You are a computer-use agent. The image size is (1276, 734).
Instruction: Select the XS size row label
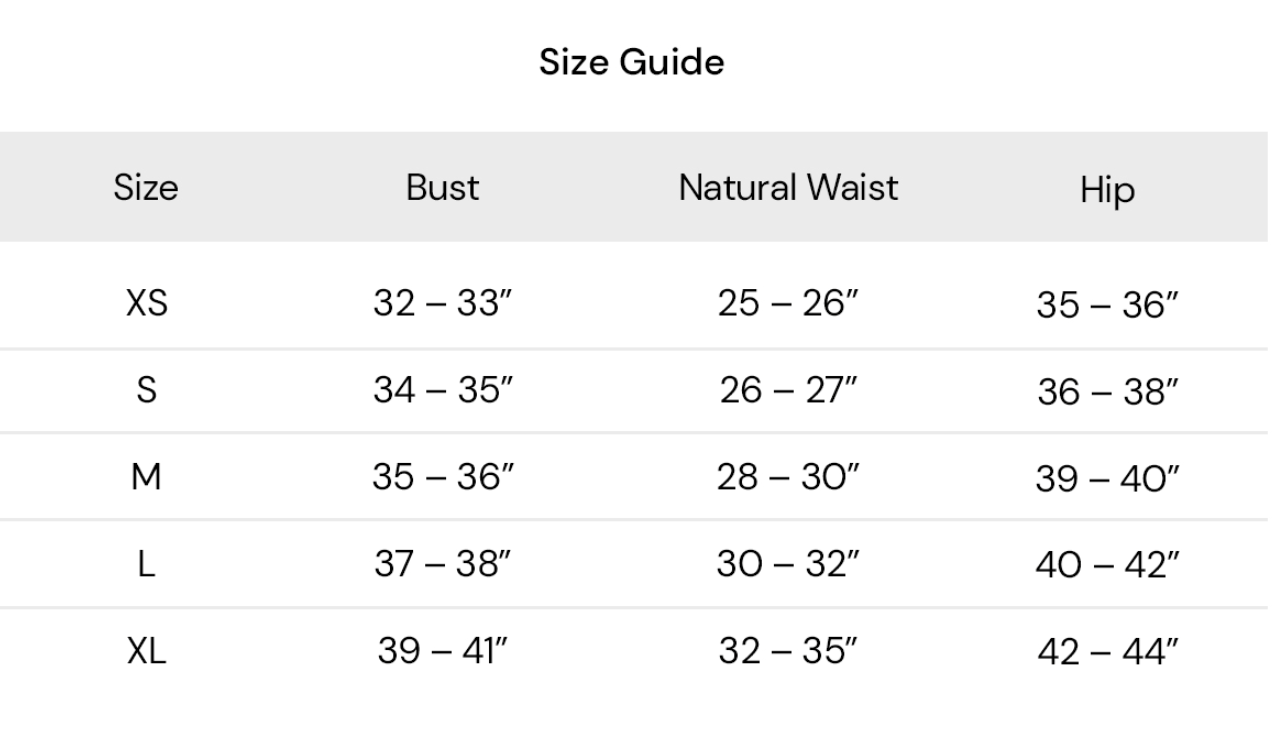[146, 303]
